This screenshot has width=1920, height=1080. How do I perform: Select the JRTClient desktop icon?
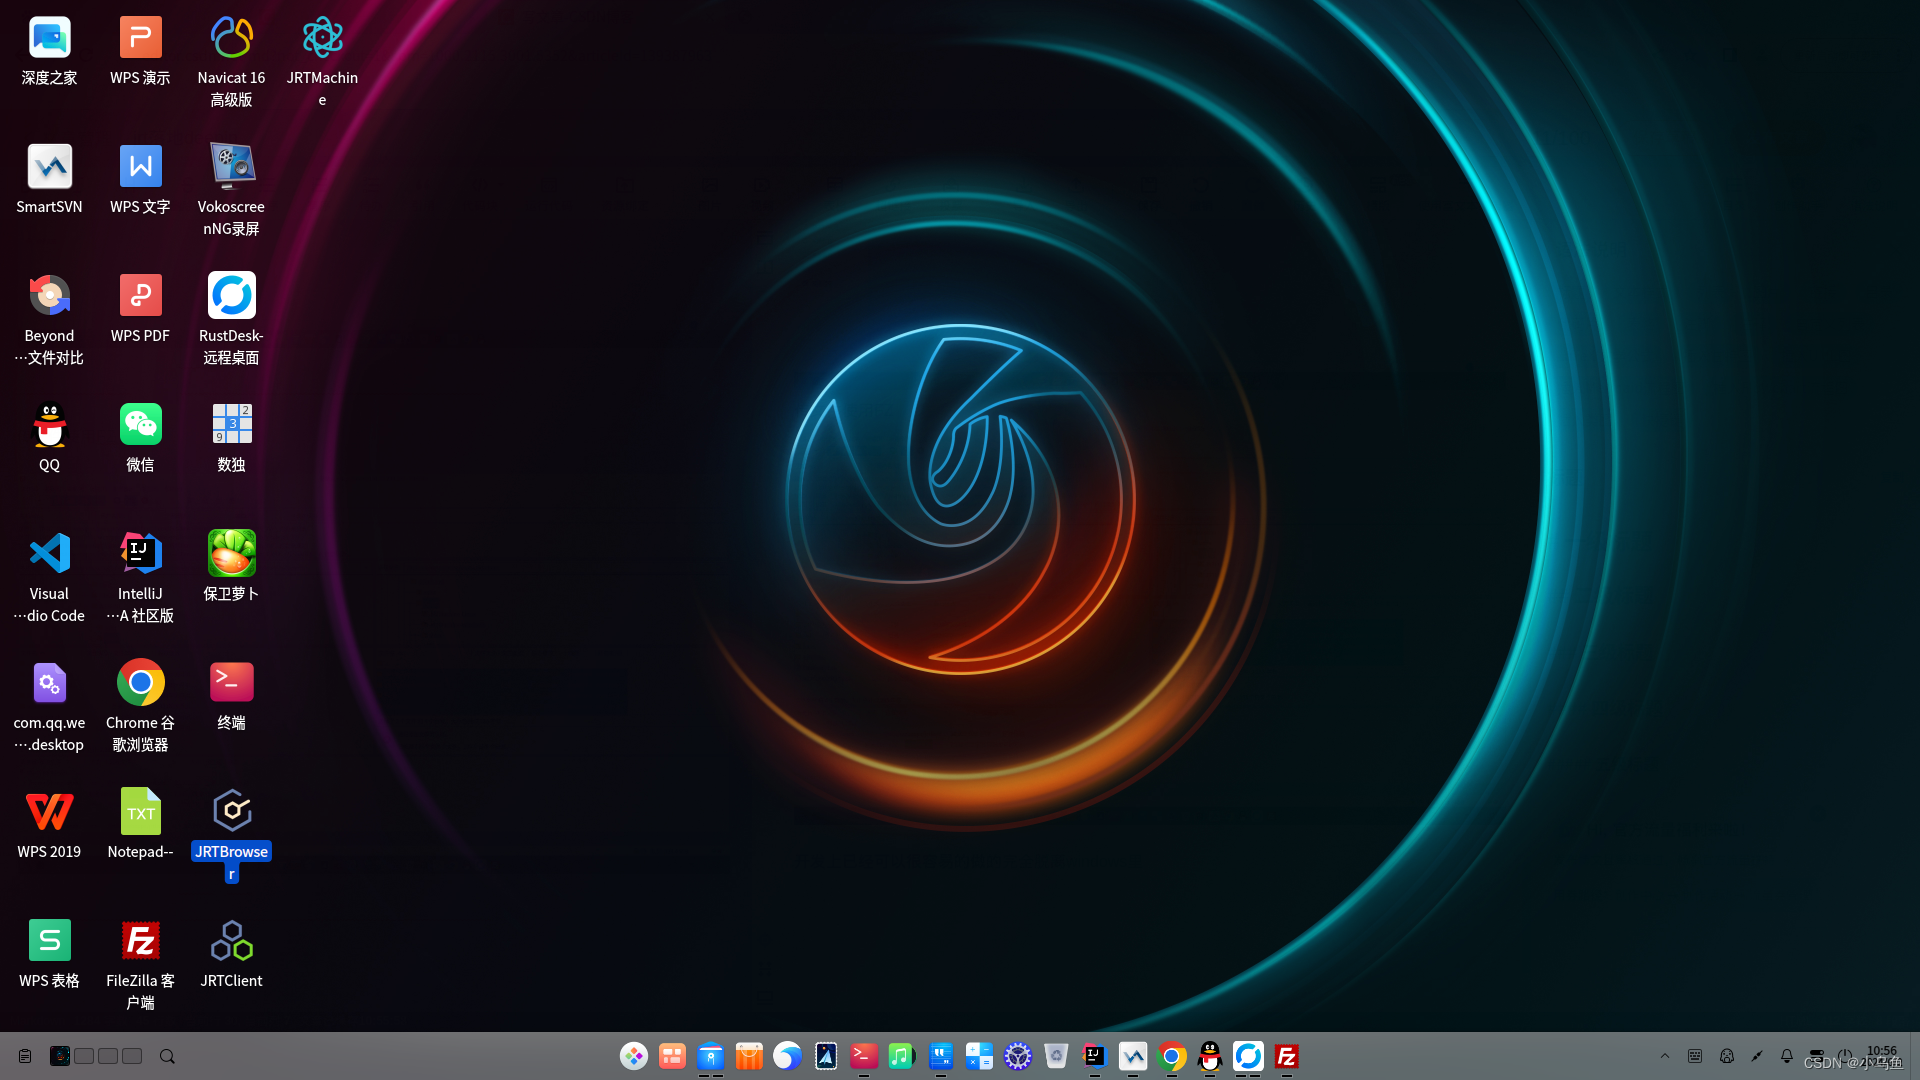tap(231, 954)
